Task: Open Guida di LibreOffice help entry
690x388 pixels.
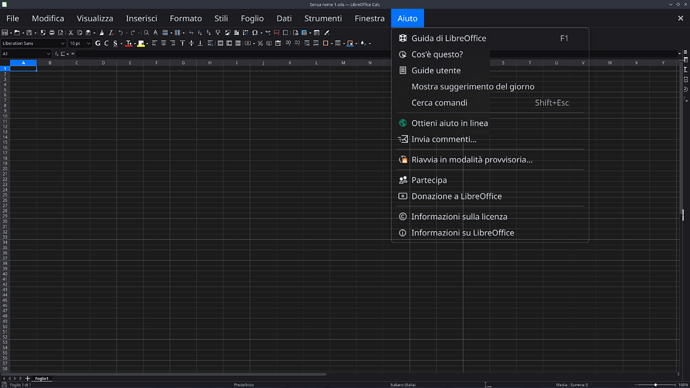Action: click(489, 38)
